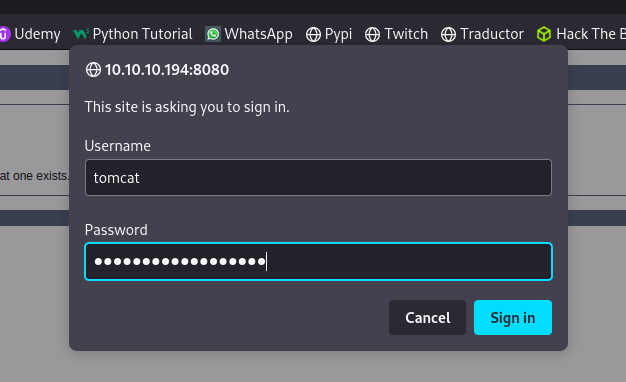
Task: Open the Traductor bookmark text
Action: pos(492,34)
